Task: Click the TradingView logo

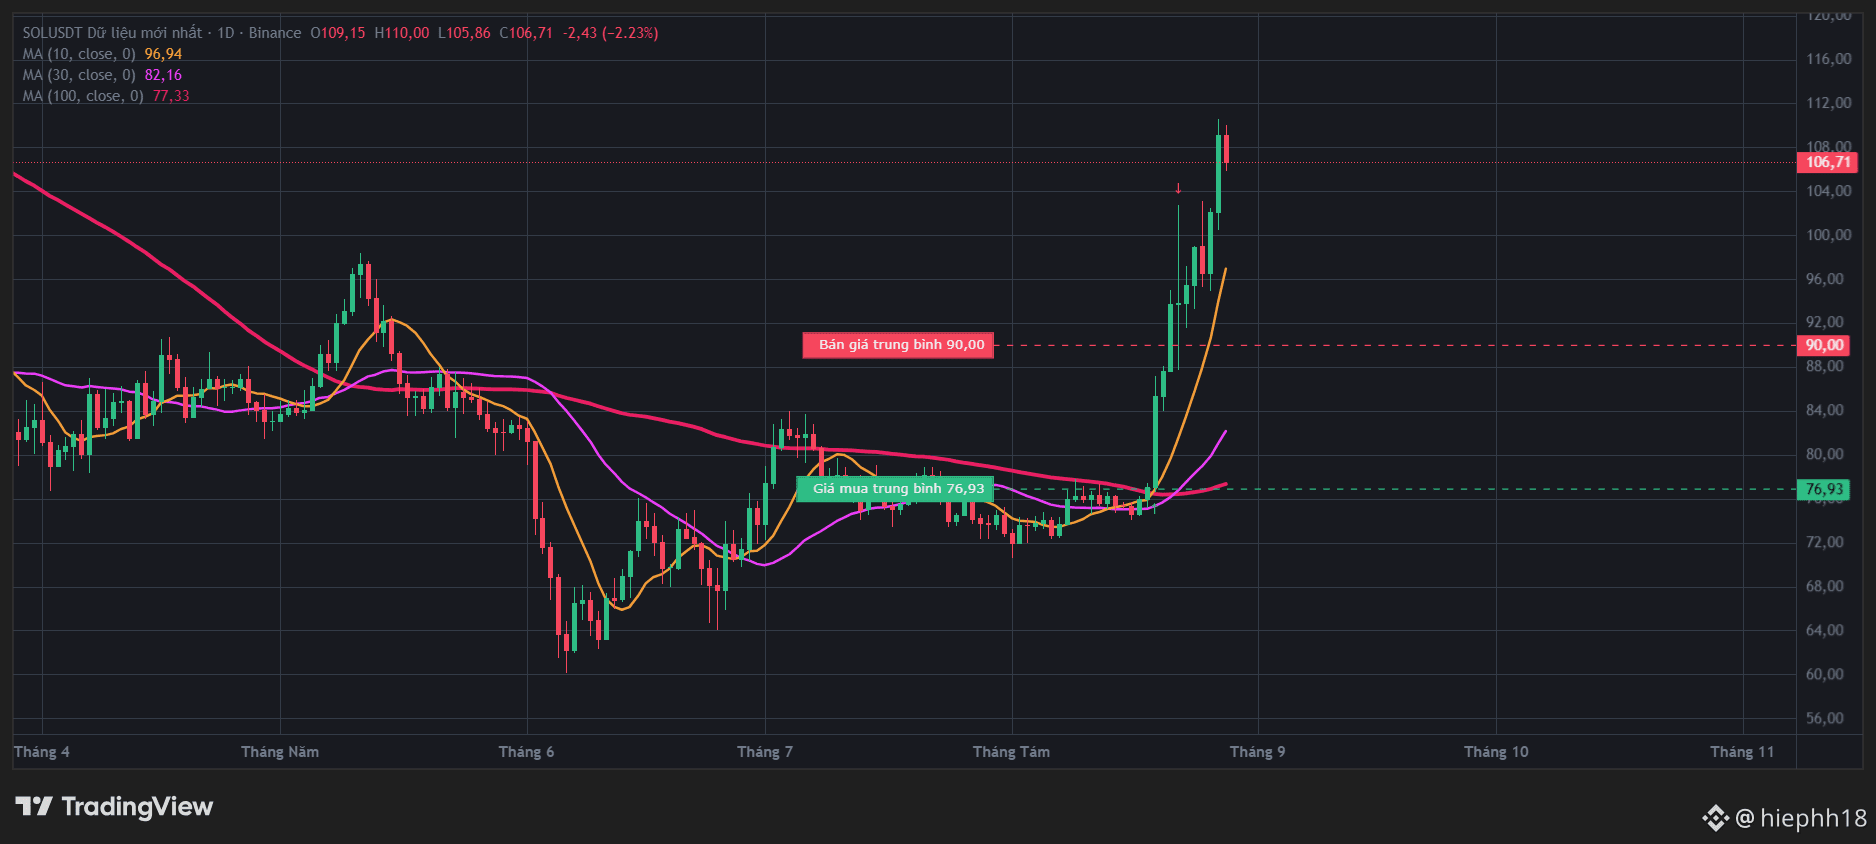Action: [x=114, y=807]
